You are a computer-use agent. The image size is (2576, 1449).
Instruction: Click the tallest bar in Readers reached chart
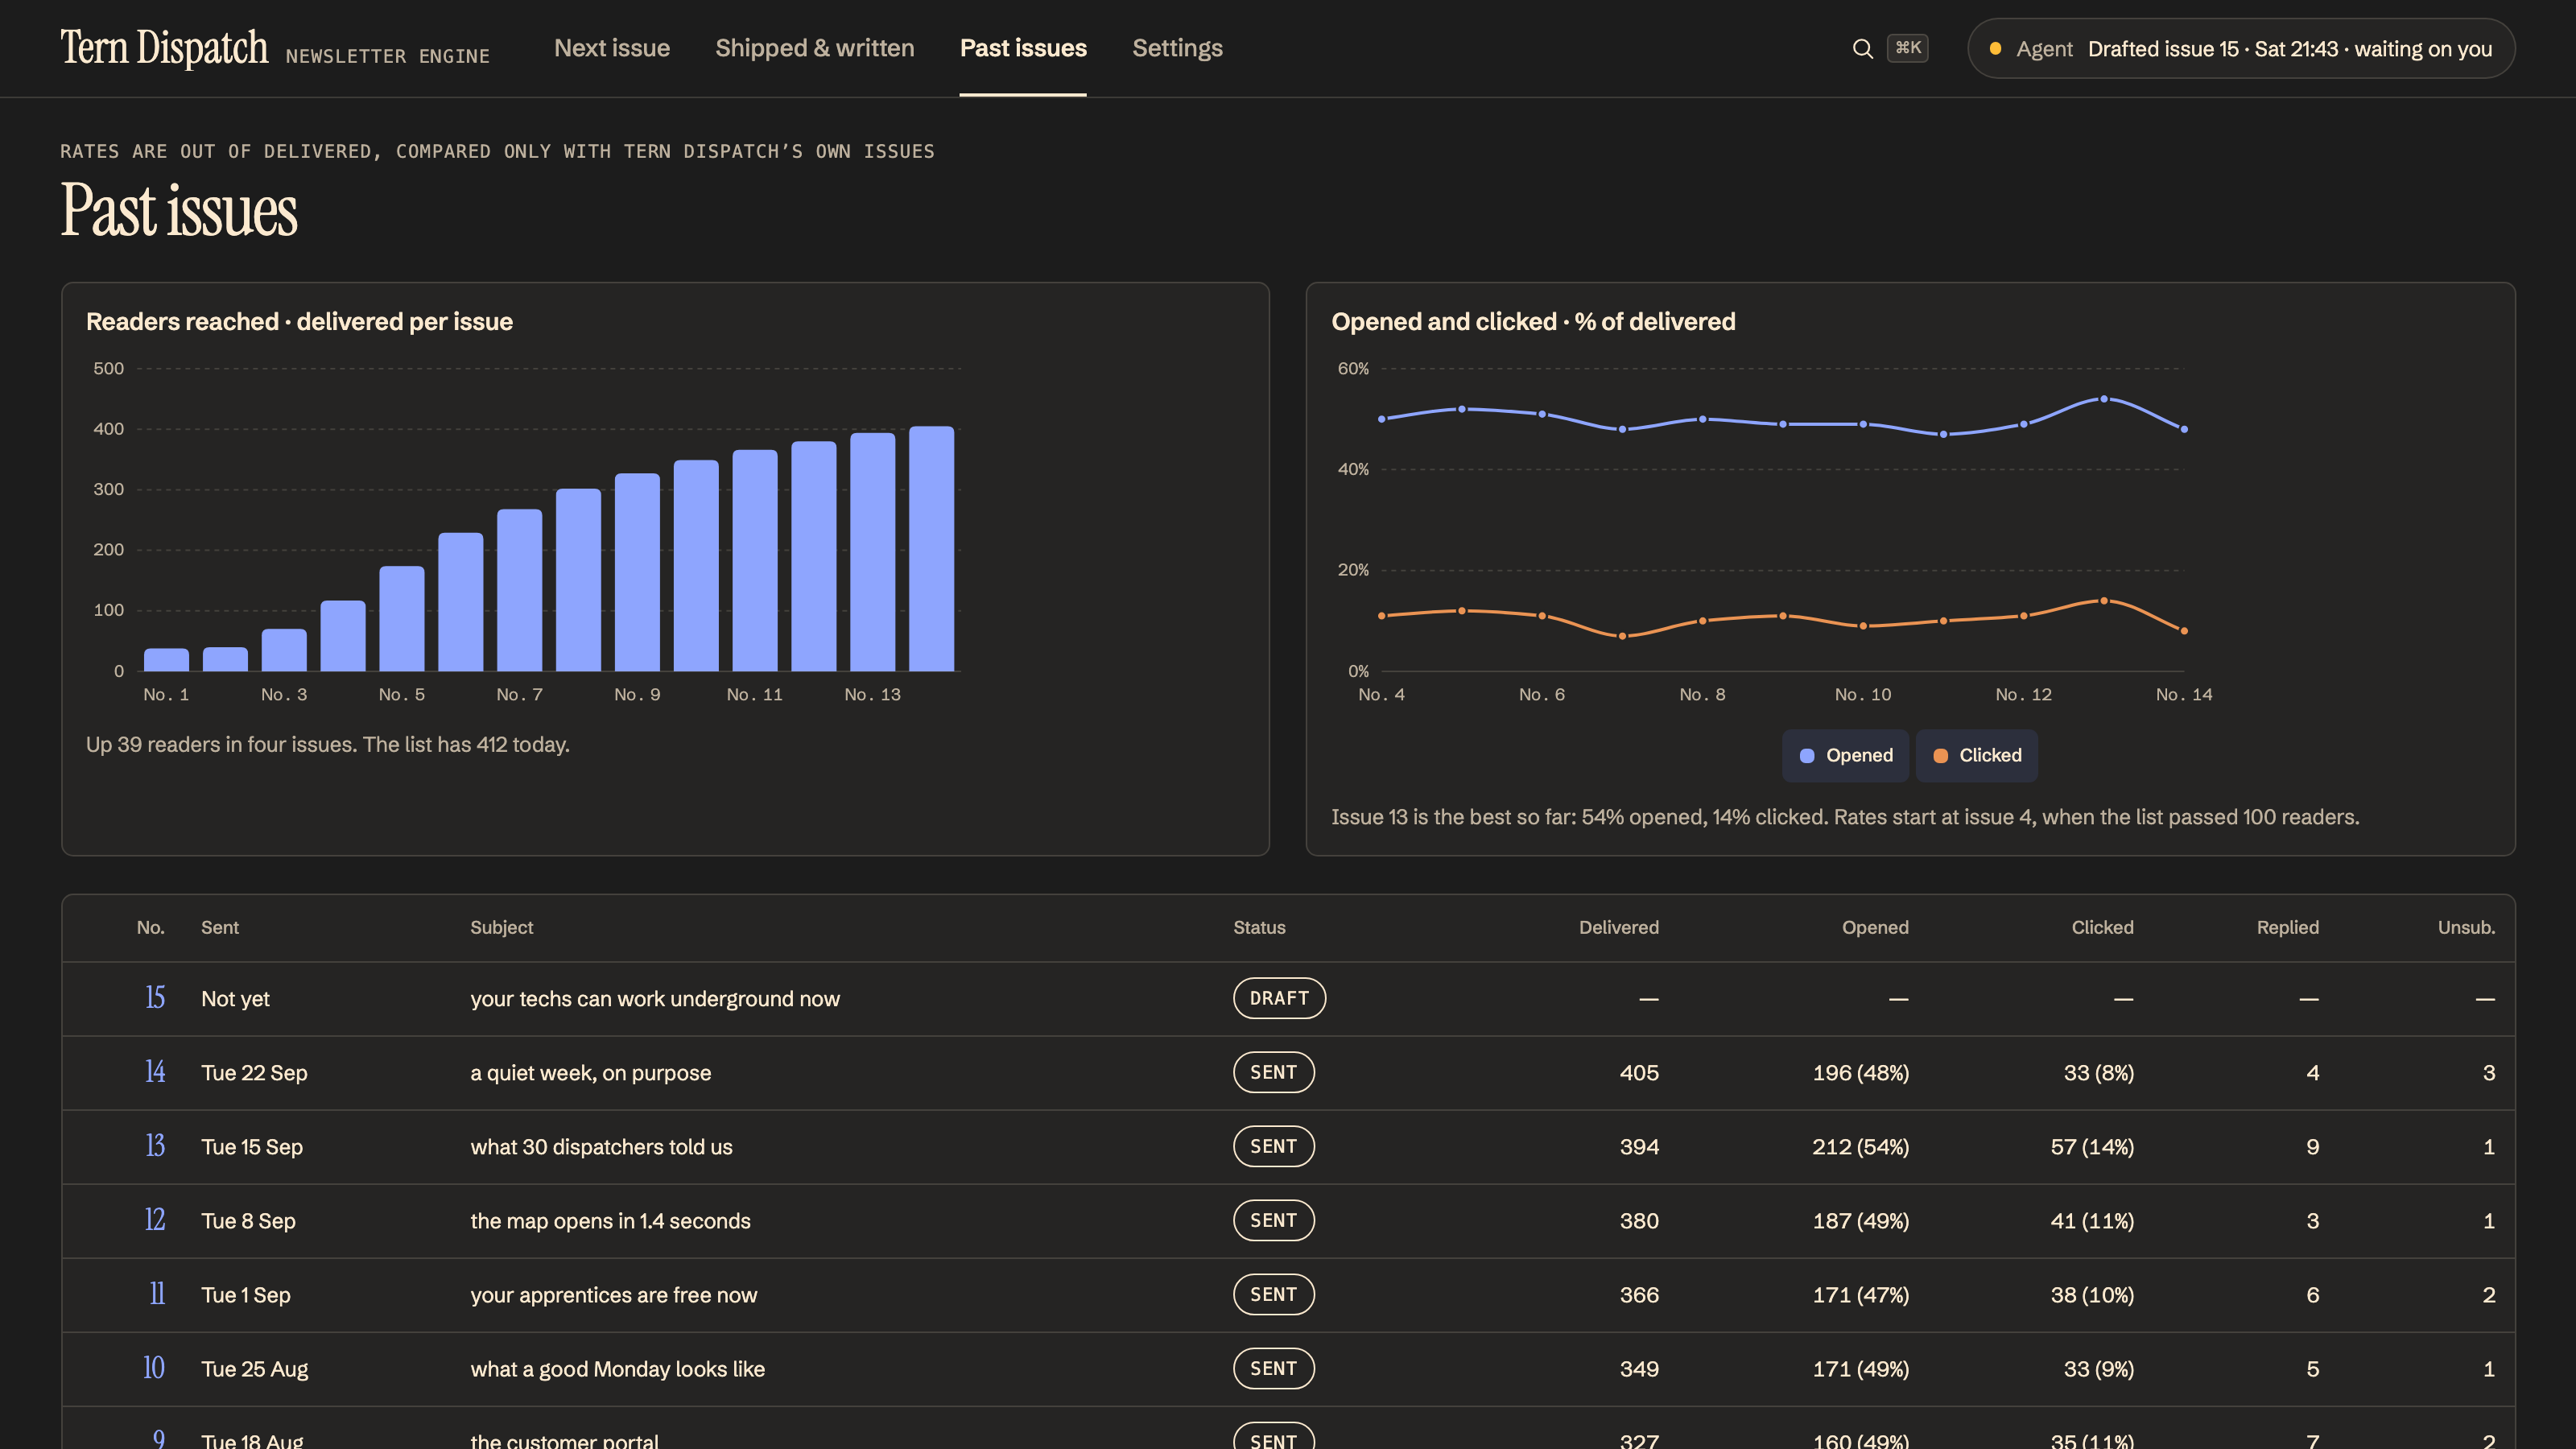click(931, 548)
